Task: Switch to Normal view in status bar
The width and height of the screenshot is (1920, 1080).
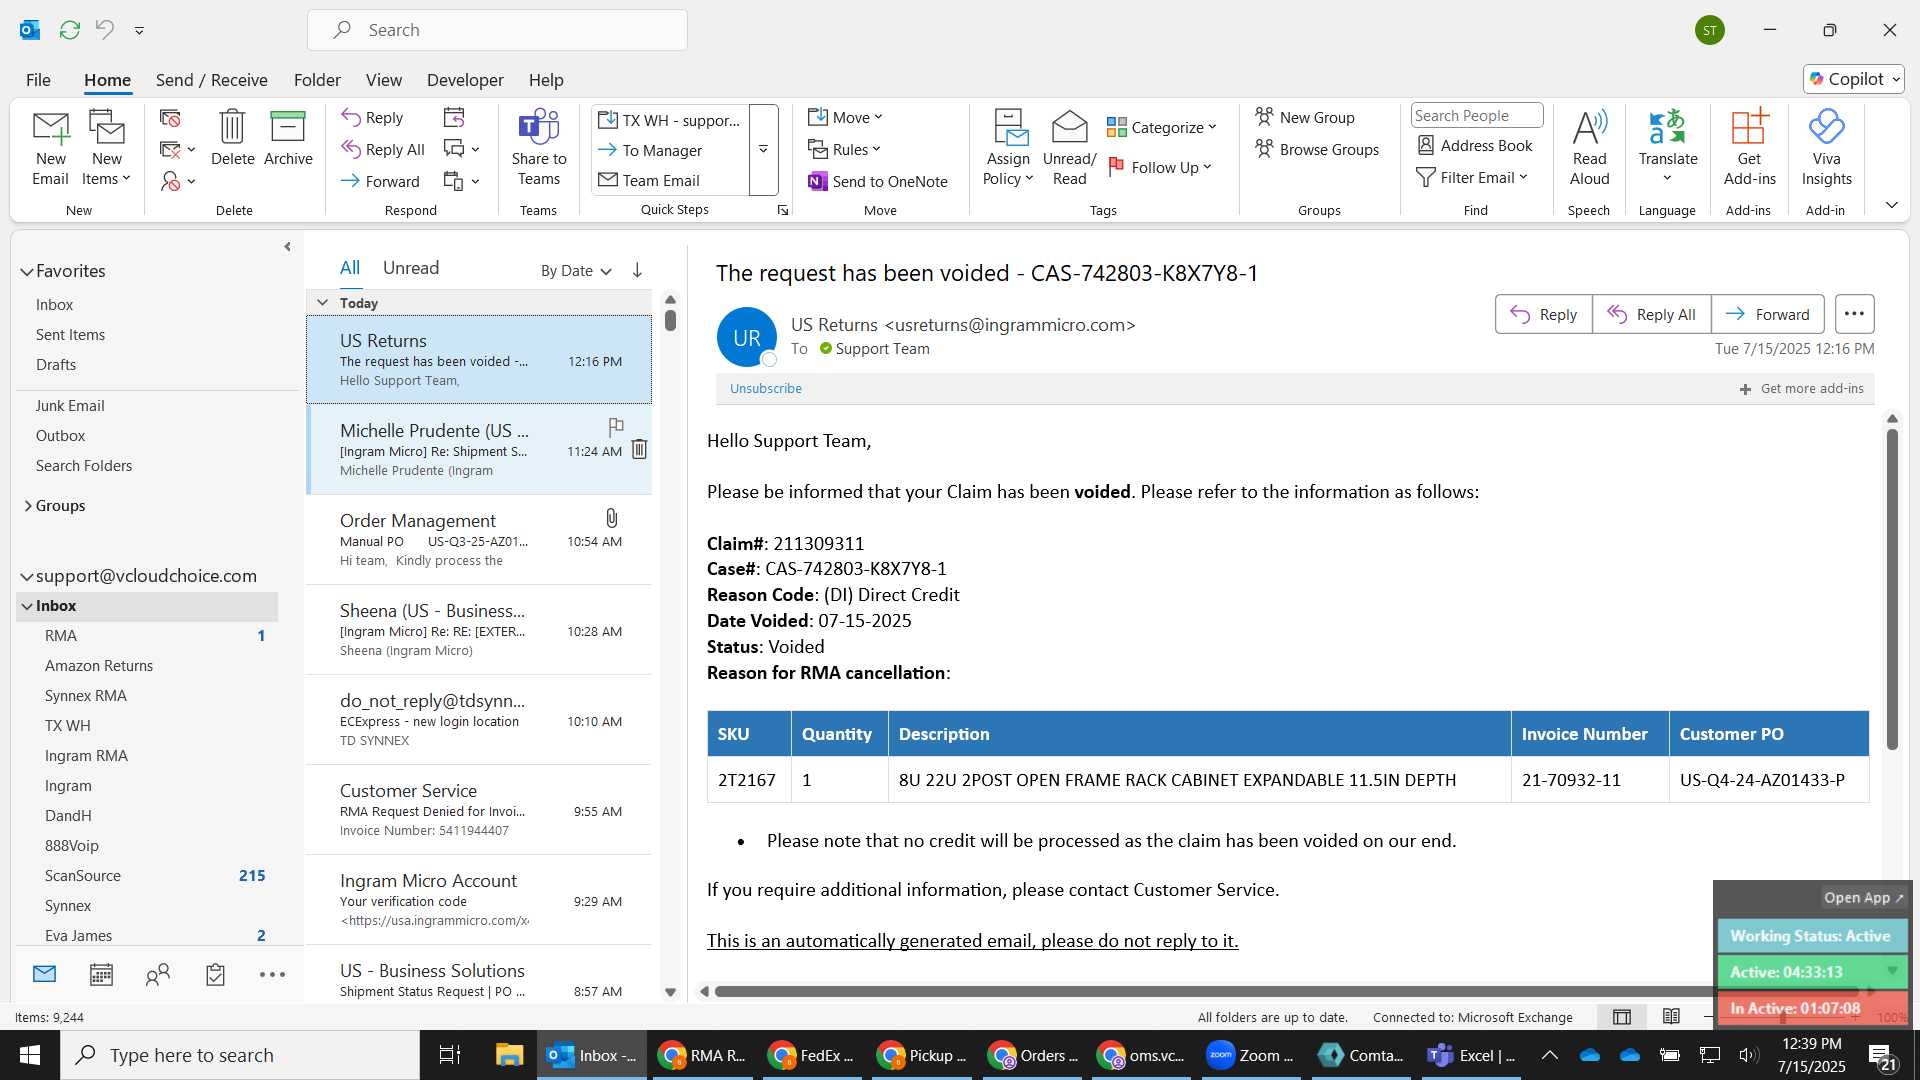Action: coord(1622,1017)
